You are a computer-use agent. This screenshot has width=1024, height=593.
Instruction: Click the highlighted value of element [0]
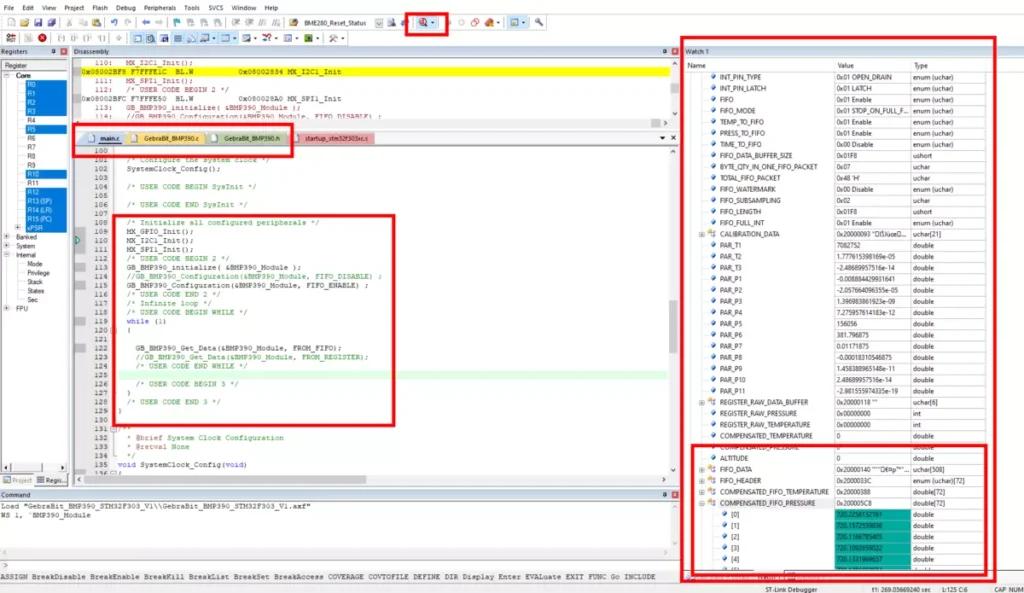[872, 515]
